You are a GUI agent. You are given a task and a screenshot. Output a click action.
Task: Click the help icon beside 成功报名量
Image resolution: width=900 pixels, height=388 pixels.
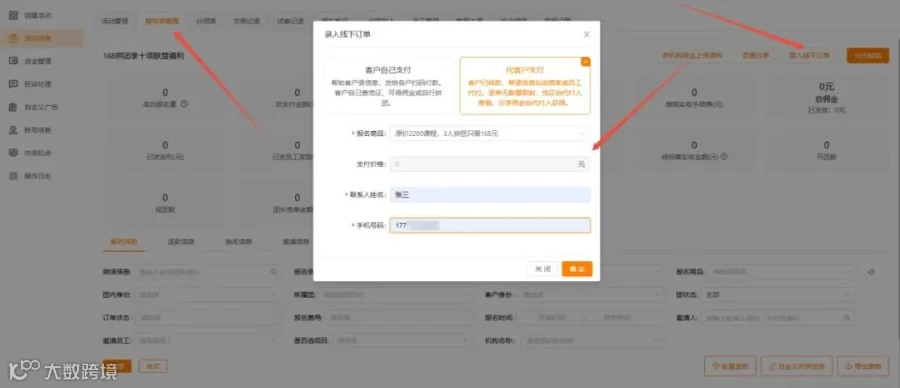coord(185,104)
